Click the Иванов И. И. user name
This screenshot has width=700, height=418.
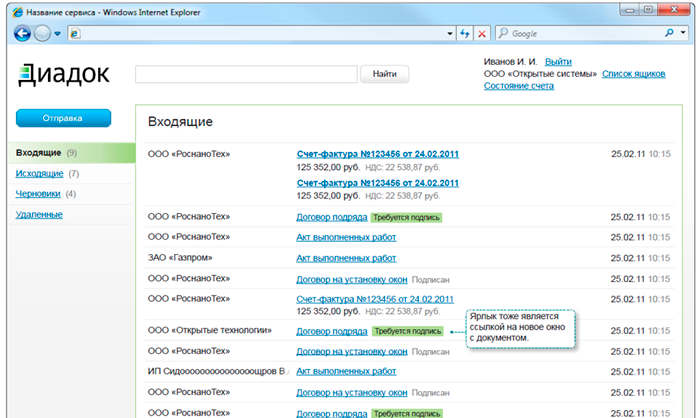coord(510,62)
